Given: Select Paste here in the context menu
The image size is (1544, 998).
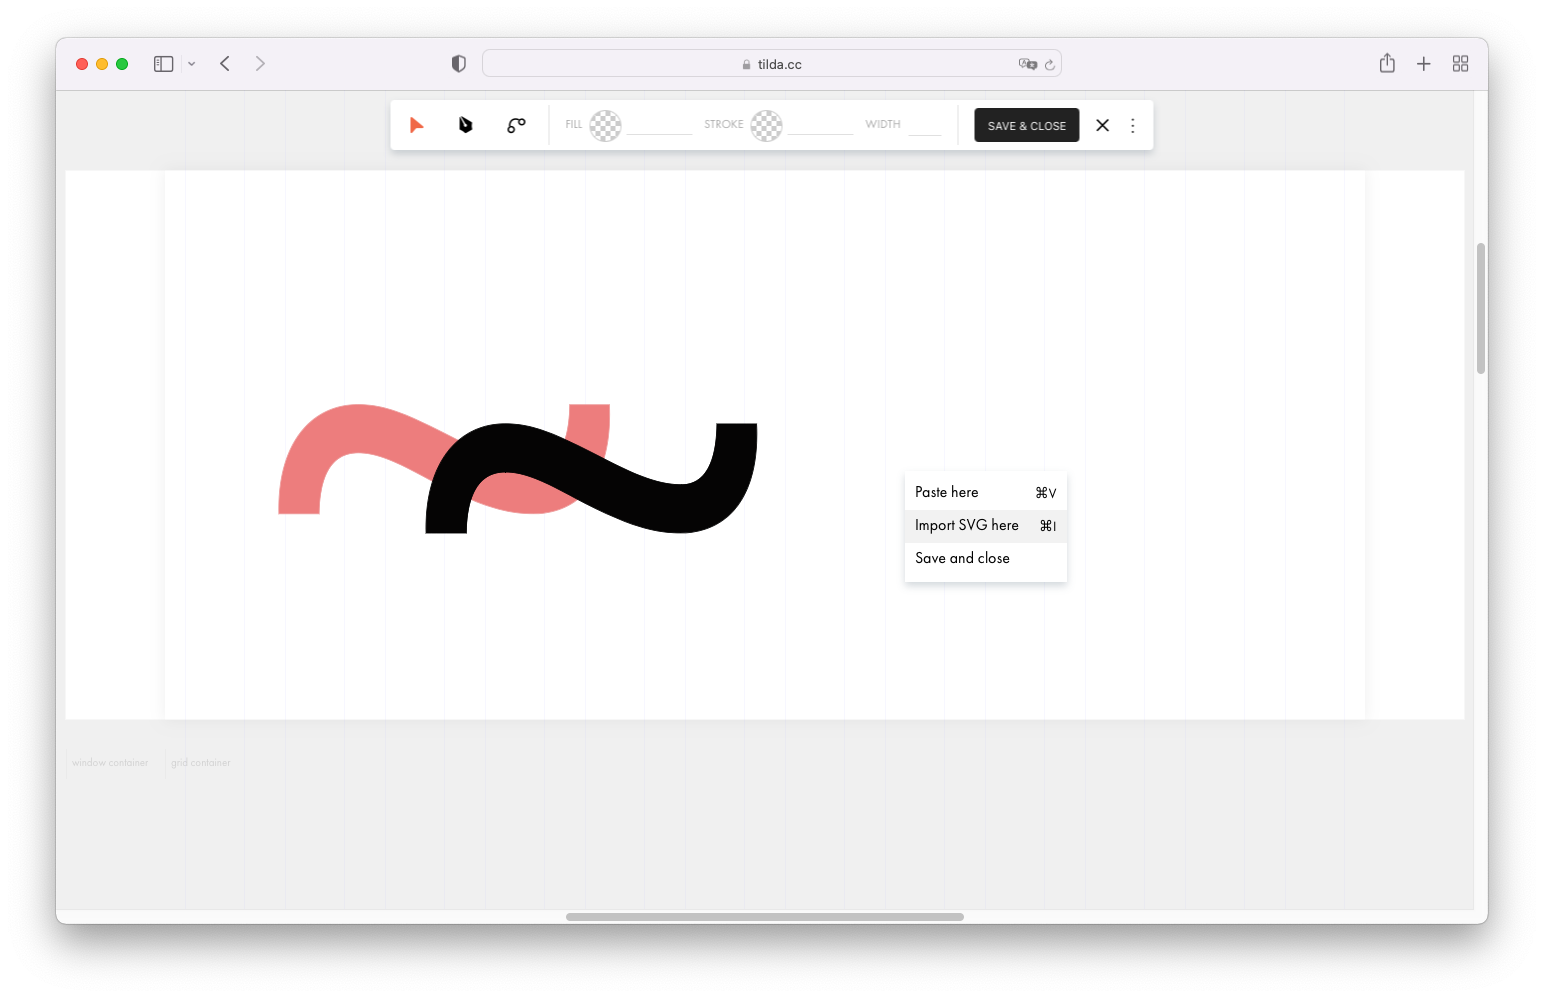Looking at the screenshot, I should point(946,491).
